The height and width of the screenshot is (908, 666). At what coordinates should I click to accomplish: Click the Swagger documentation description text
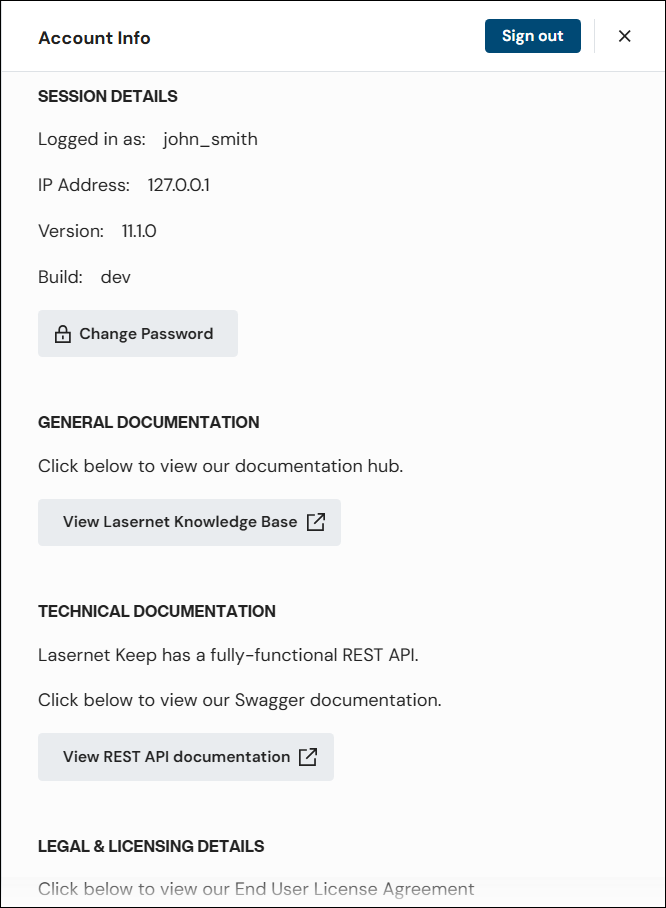[240, 700]
